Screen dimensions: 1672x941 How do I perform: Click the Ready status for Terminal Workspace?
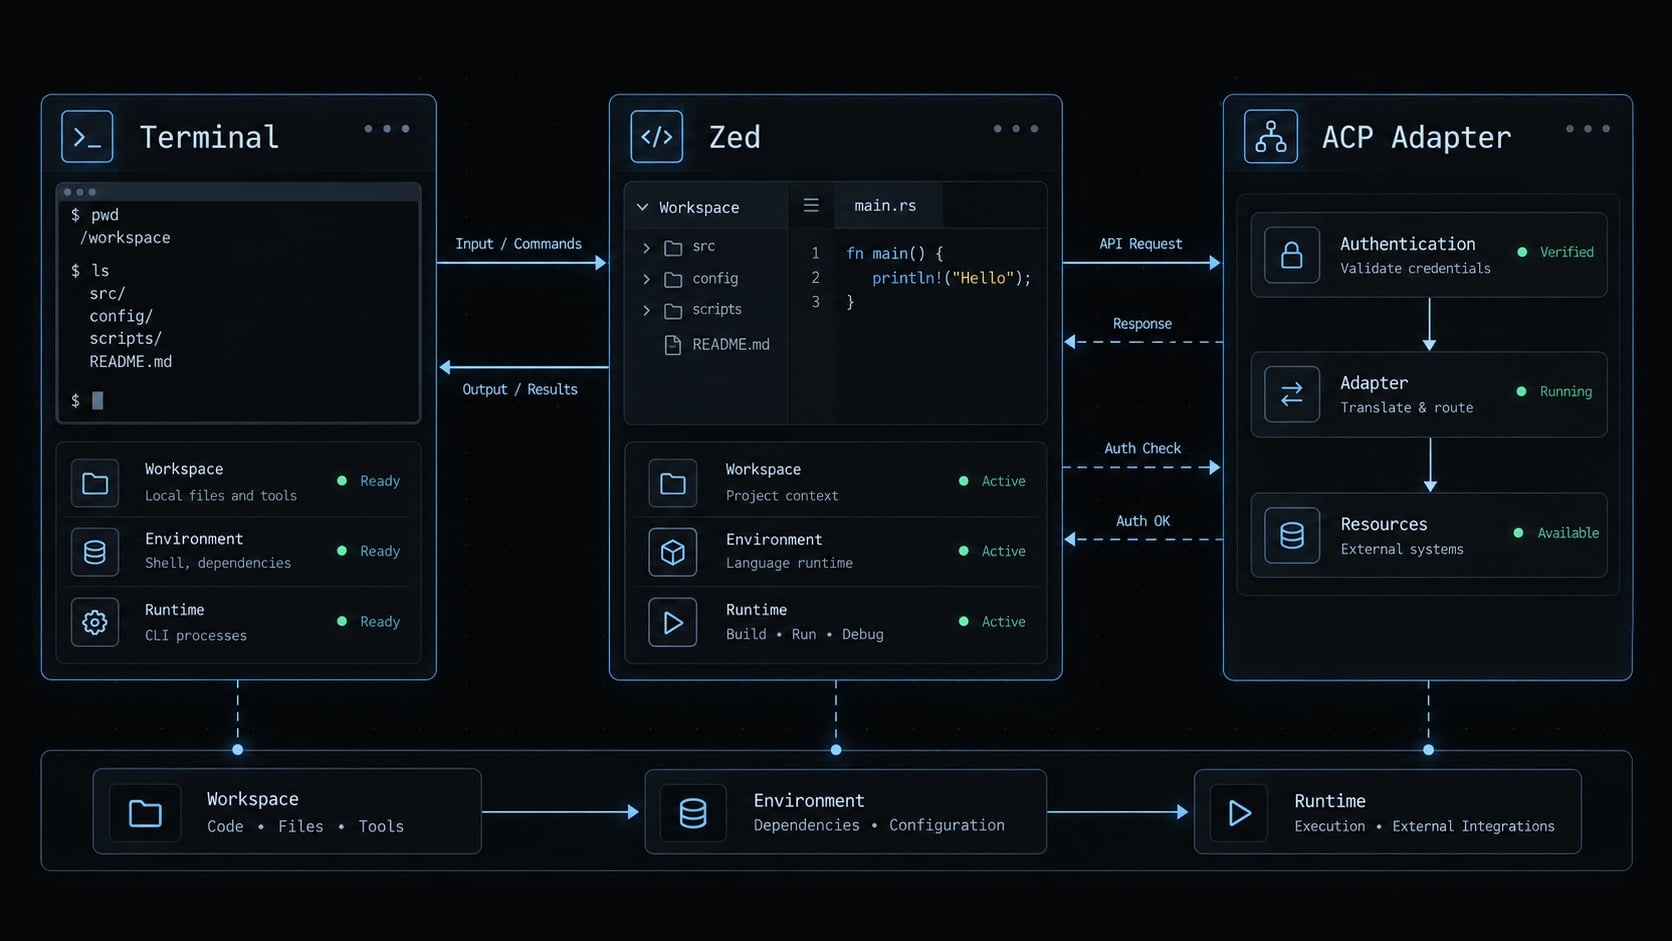[x=369, y=481]
